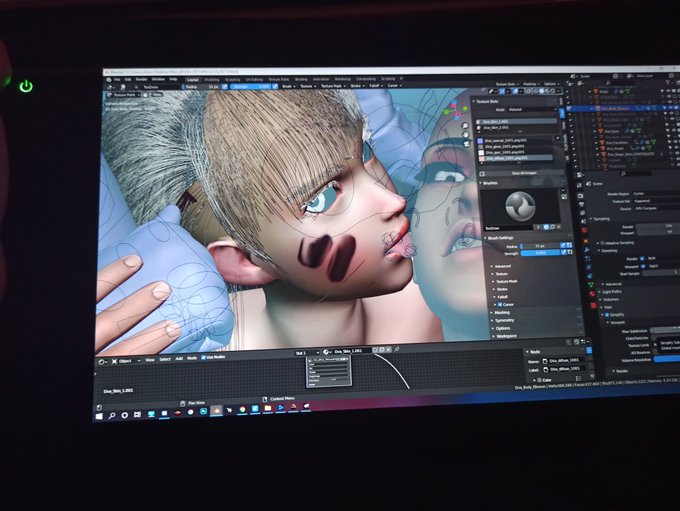
Task: Toggle the brush fake user shield icon
Action: pyautogui.click(x=546, y=227)
